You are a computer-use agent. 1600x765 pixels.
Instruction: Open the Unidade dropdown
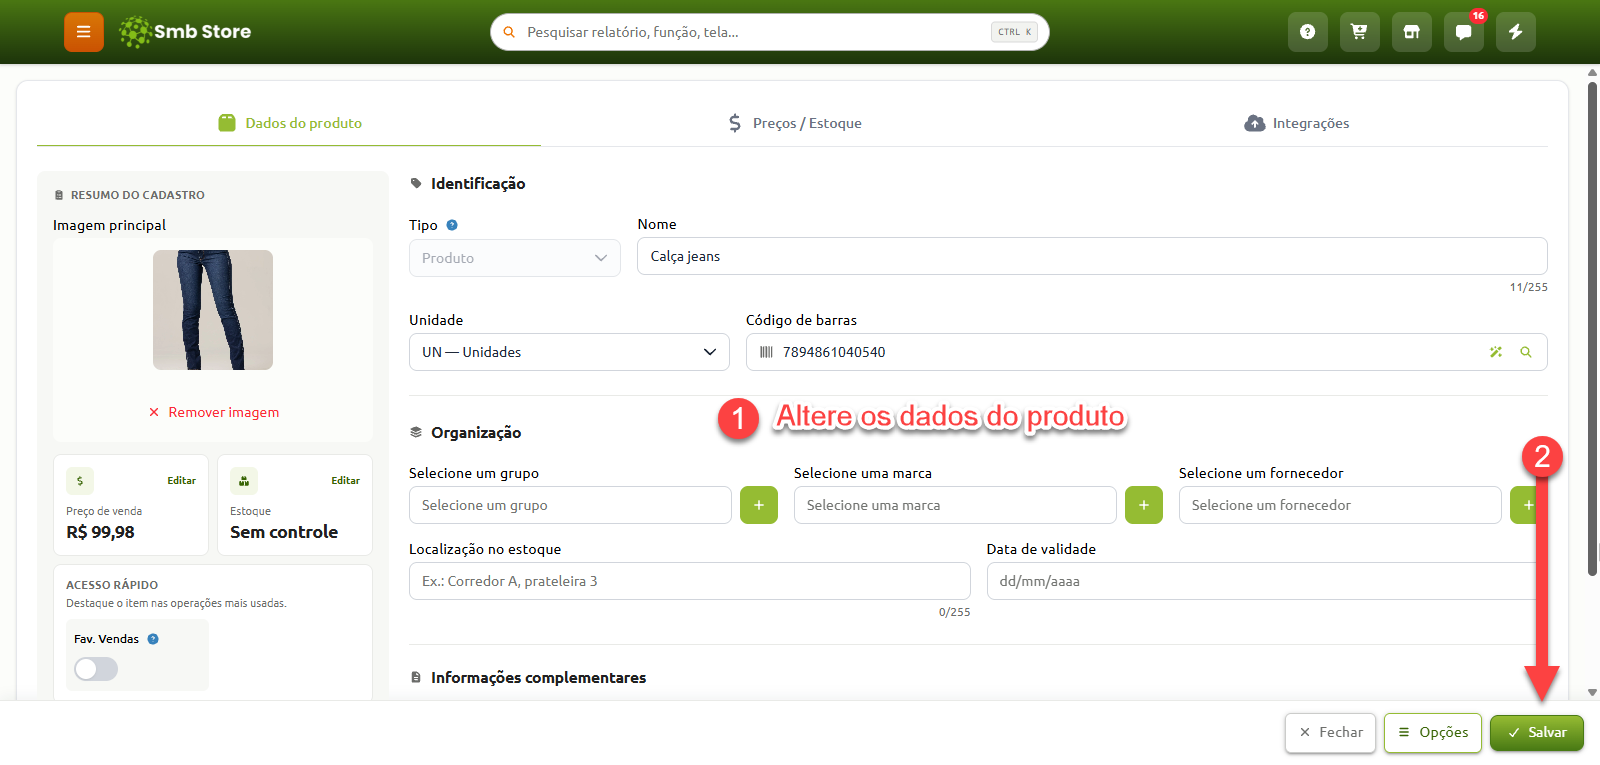click(569, 352)
